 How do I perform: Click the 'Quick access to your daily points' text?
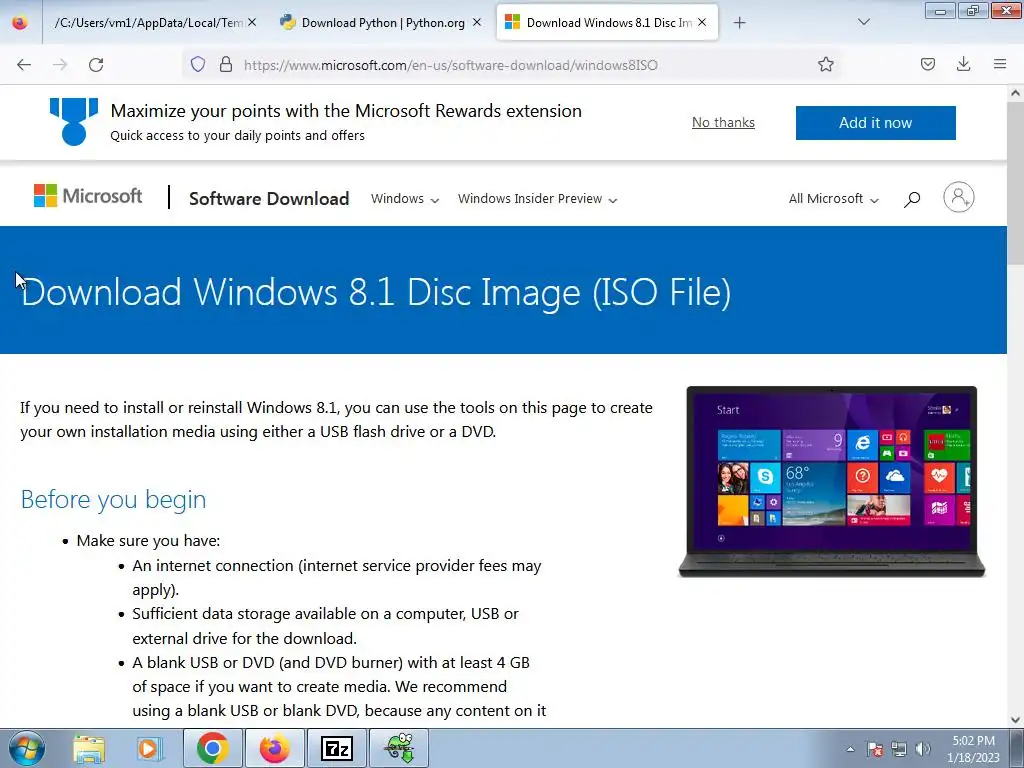click(237, 136)
